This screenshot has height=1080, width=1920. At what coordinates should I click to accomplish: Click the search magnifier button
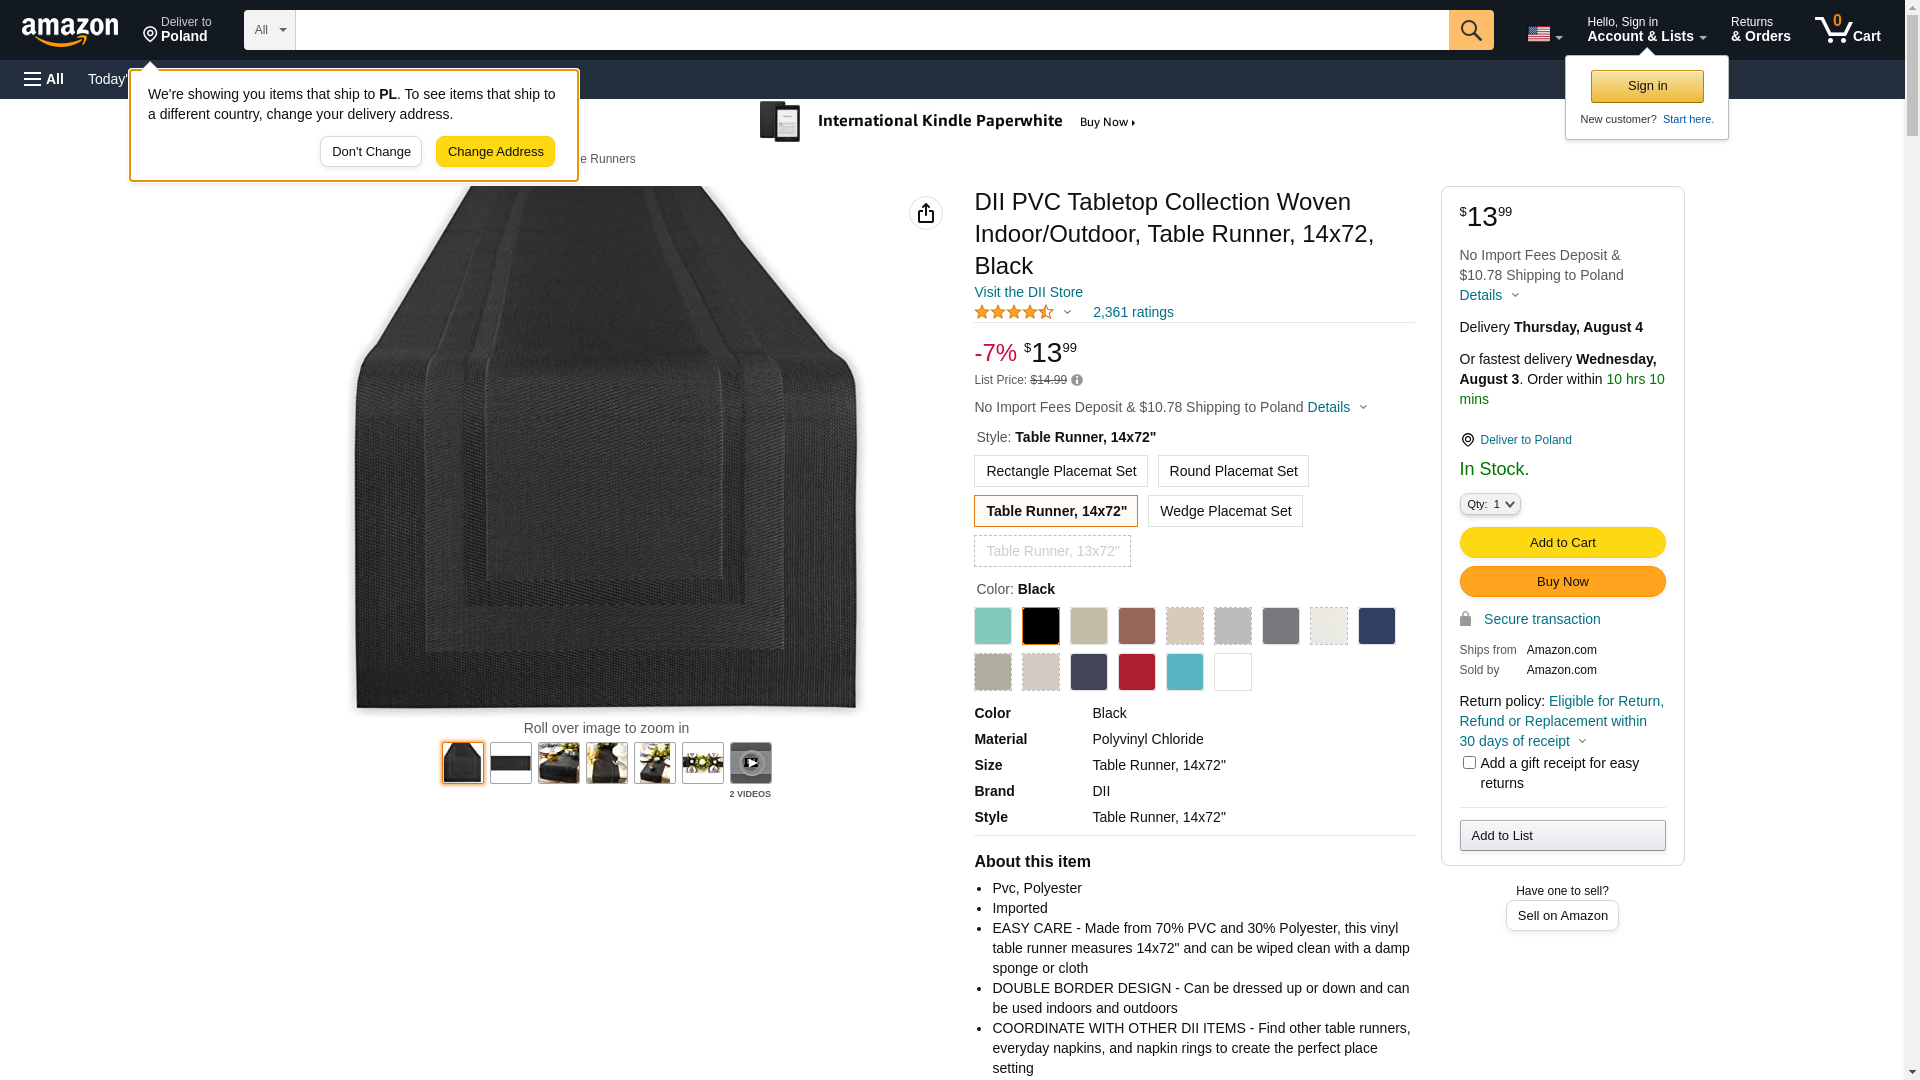(1470, 30)
